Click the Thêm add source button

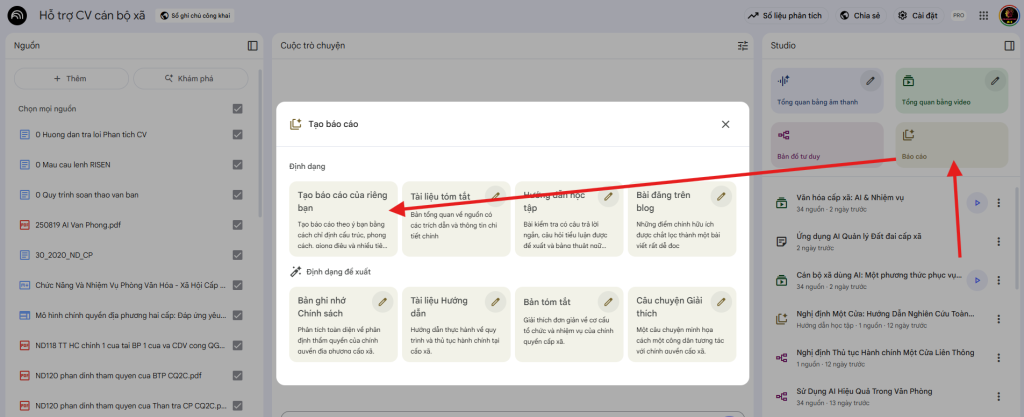click(69, 78)
